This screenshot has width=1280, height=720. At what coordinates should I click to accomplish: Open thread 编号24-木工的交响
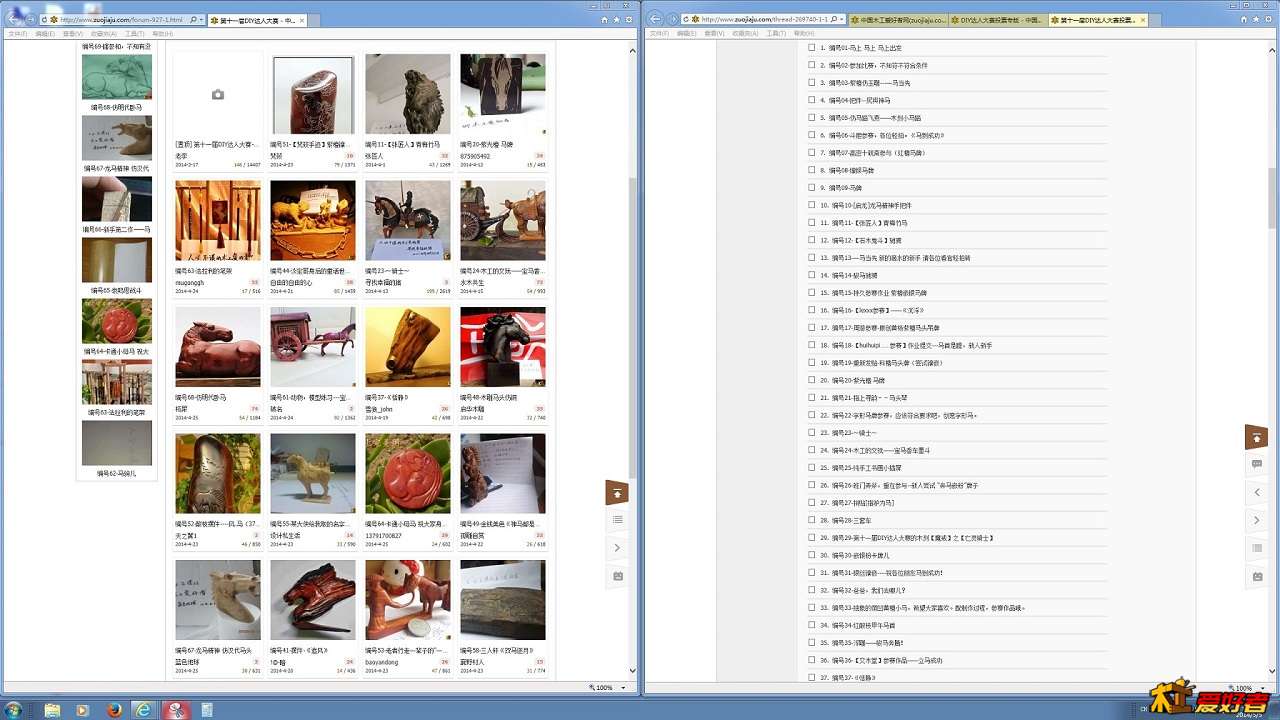[502, 271]
